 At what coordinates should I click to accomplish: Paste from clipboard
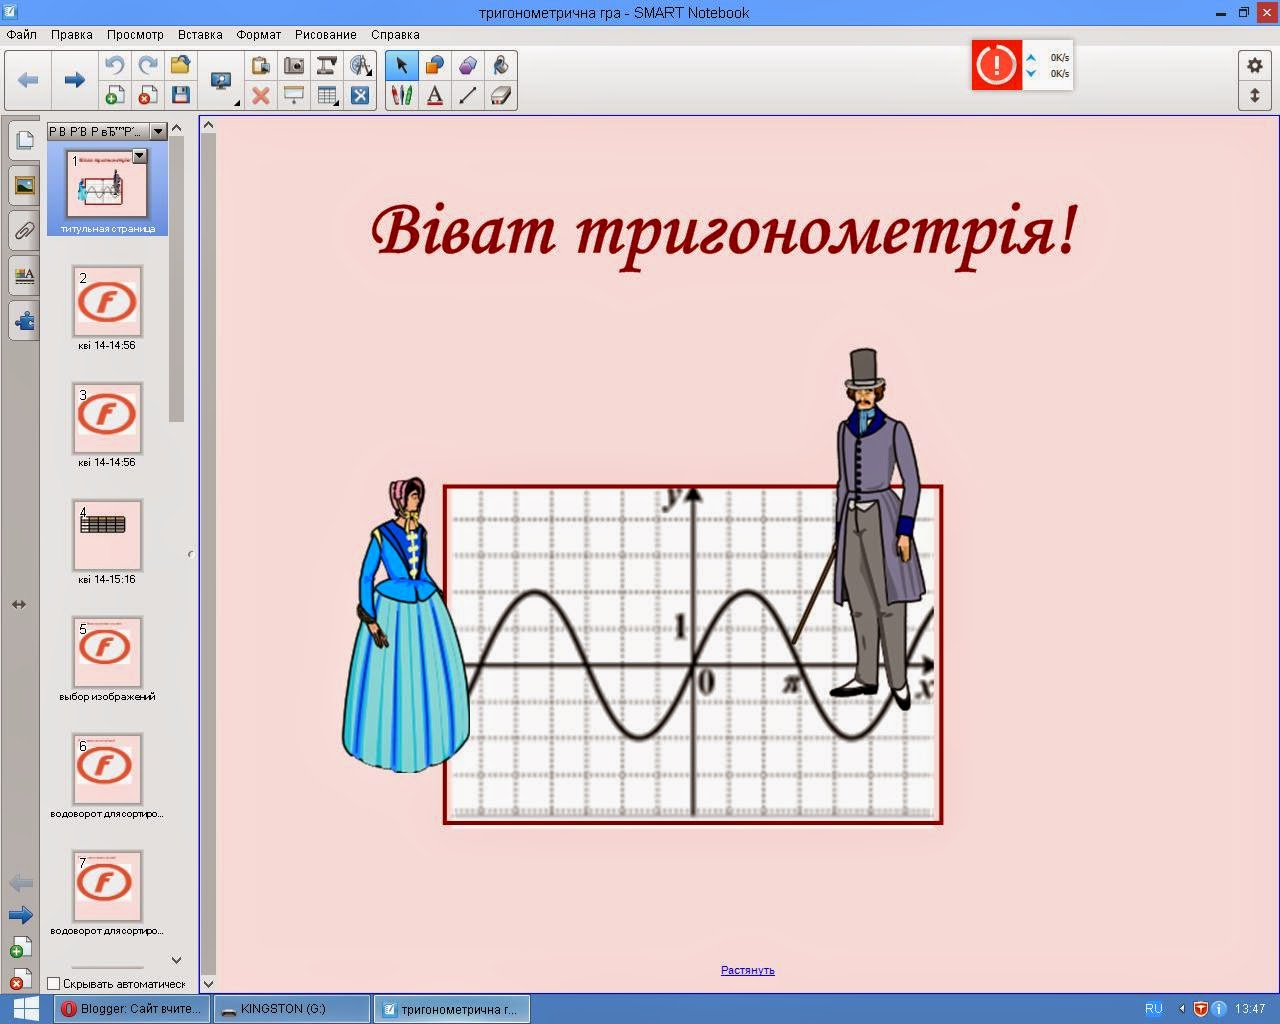pyautogui.click(x=261, y=66)
